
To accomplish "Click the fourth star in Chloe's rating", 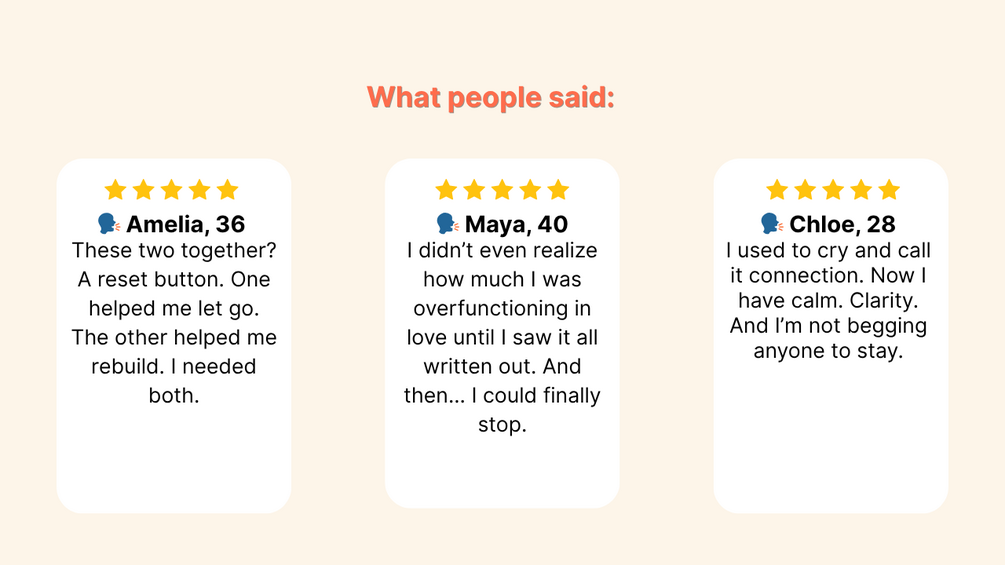I will 861,190.
